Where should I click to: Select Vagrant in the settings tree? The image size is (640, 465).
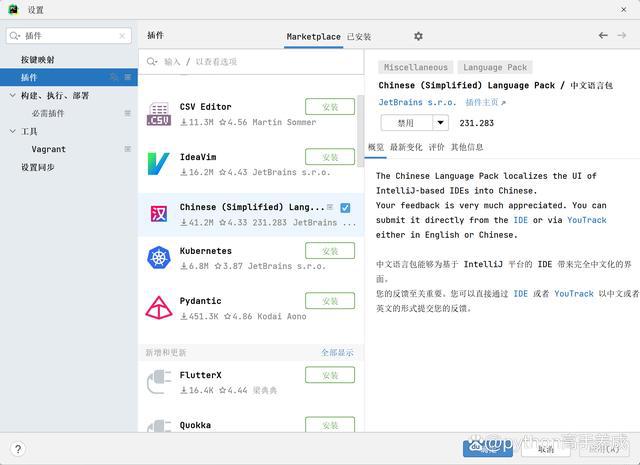[48, 149]
